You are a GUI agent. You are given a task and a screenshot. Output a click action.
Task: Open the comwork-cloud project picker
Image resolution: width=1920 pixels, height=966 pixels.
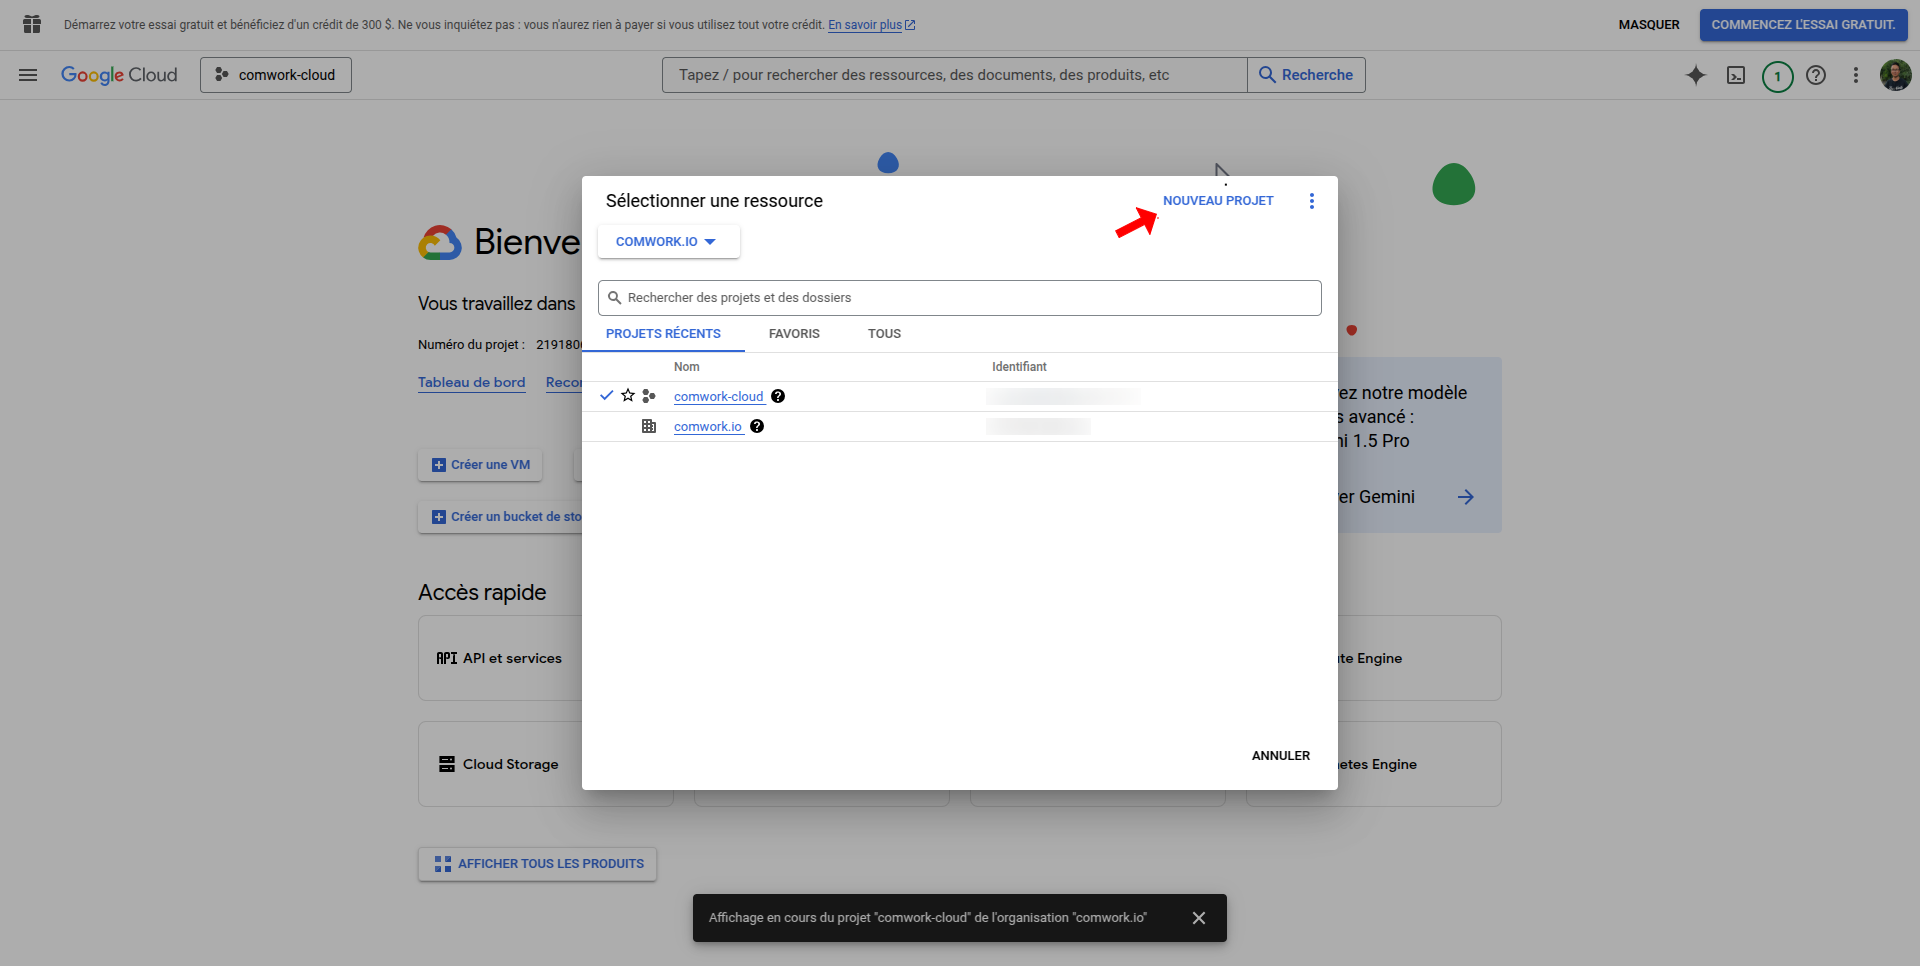click(276, 75)
